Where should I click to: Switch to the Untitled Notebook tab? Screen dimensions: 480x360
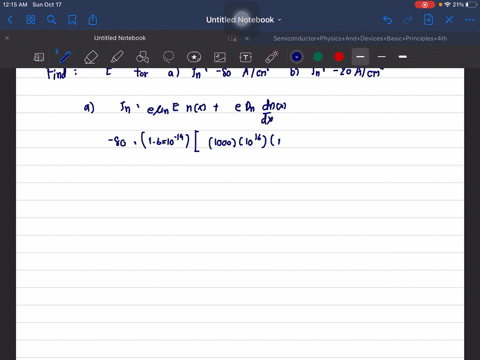(120, 38)
